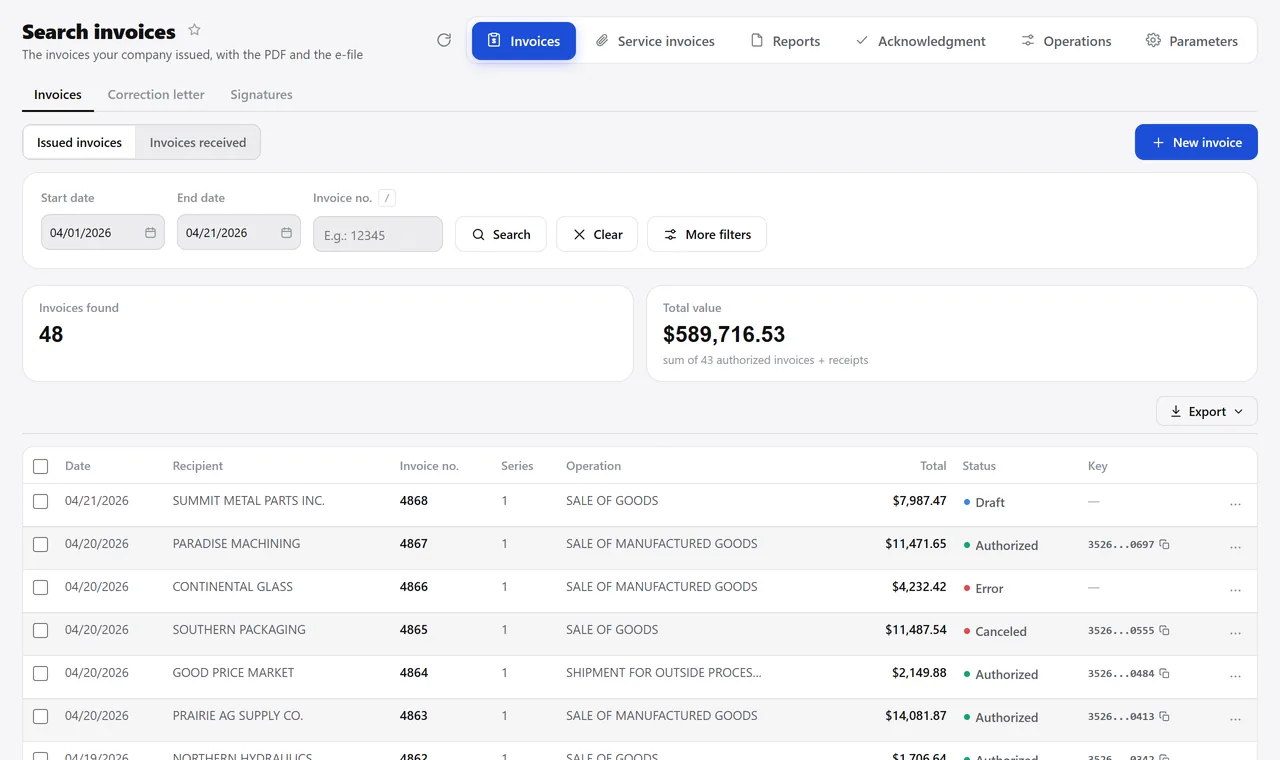This screenshot has width=1280, height=760.
Task: Open the End date calendar icon
Action: (286, 233)
